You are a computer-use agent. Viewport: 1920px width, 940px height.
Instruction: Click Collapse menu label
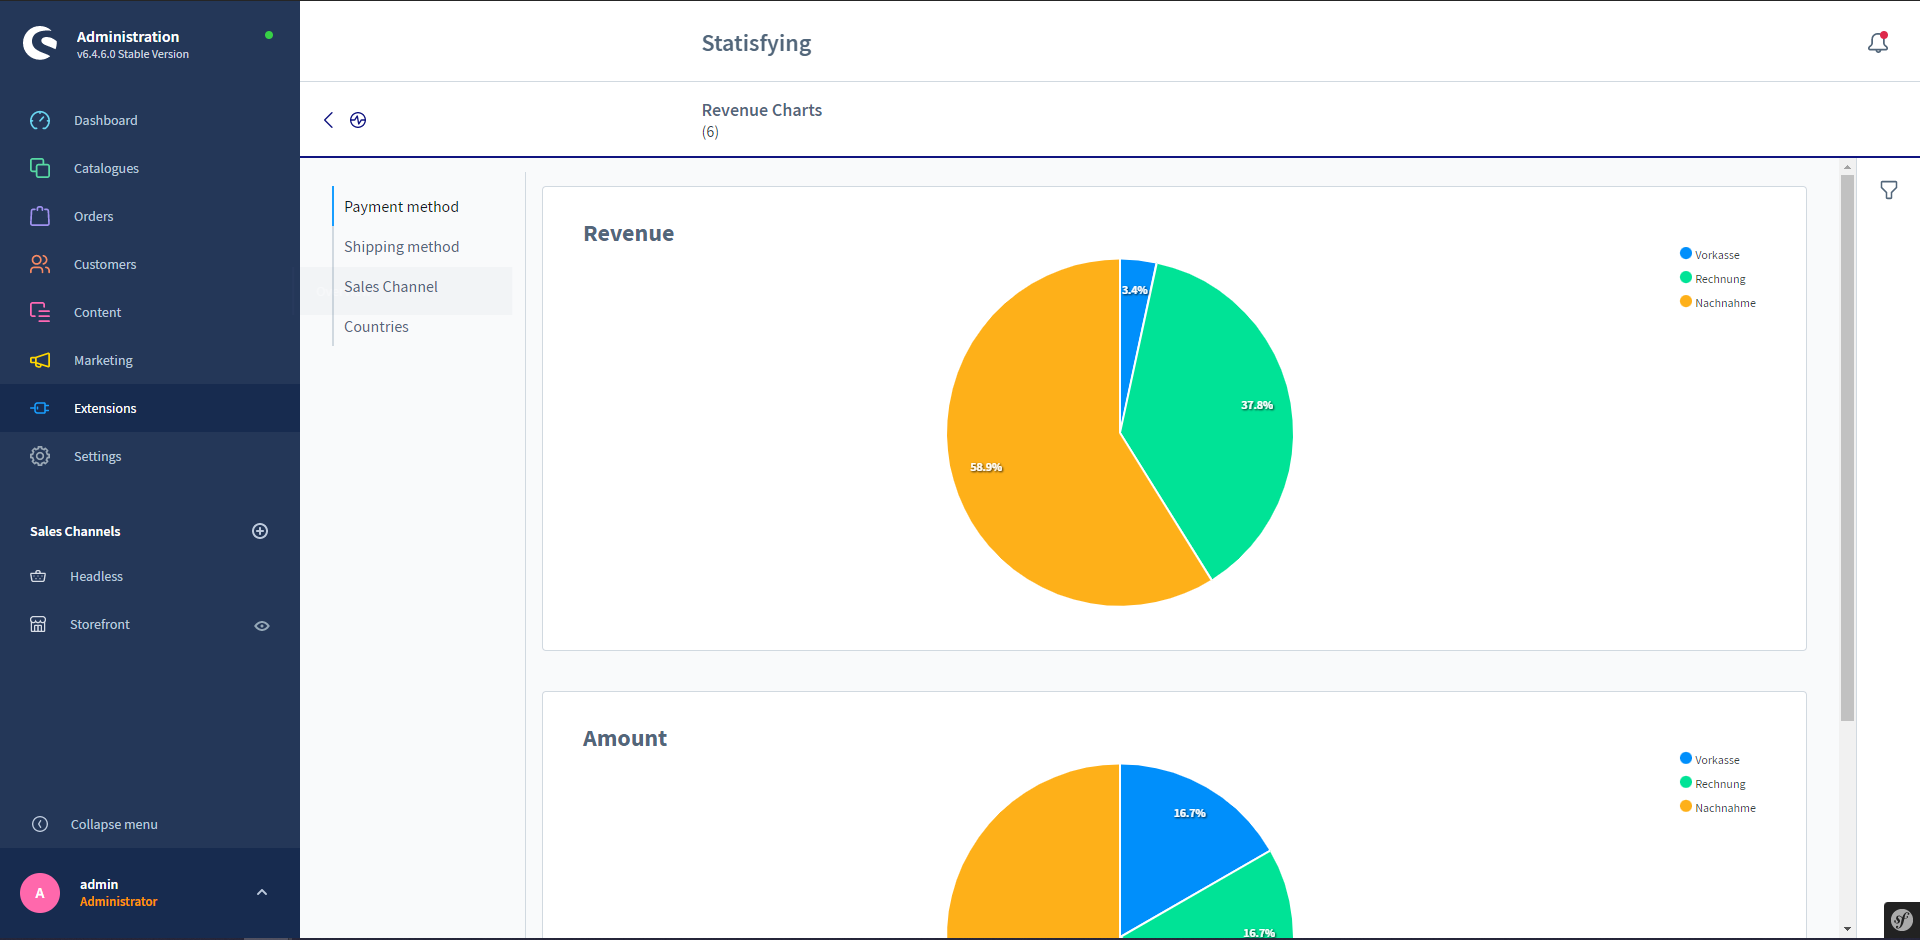click(114, 824)
